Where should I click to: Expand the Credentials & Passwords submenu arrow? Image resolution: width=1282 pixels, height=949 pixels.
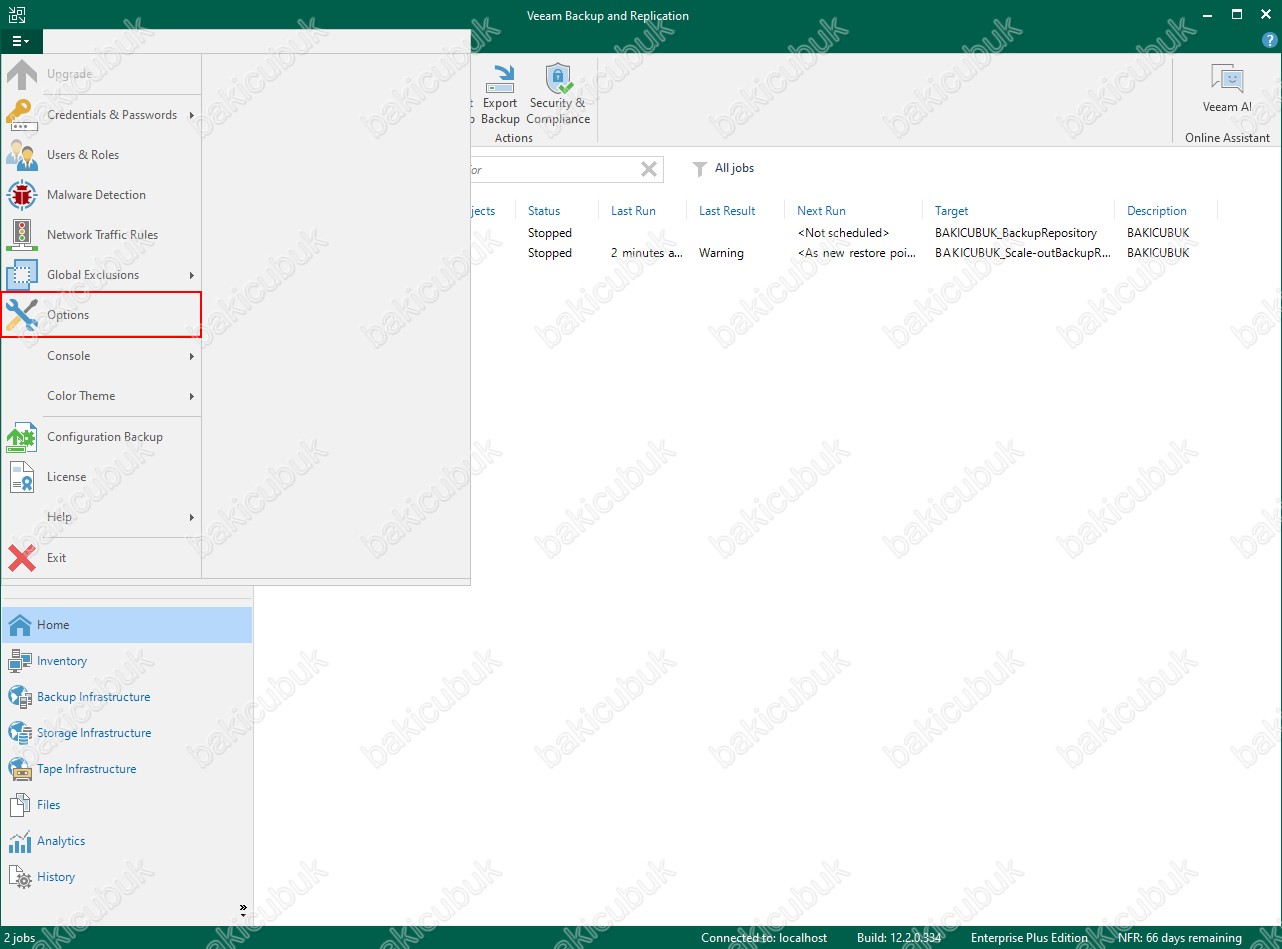pyautogui.click(x=192, y=115)
